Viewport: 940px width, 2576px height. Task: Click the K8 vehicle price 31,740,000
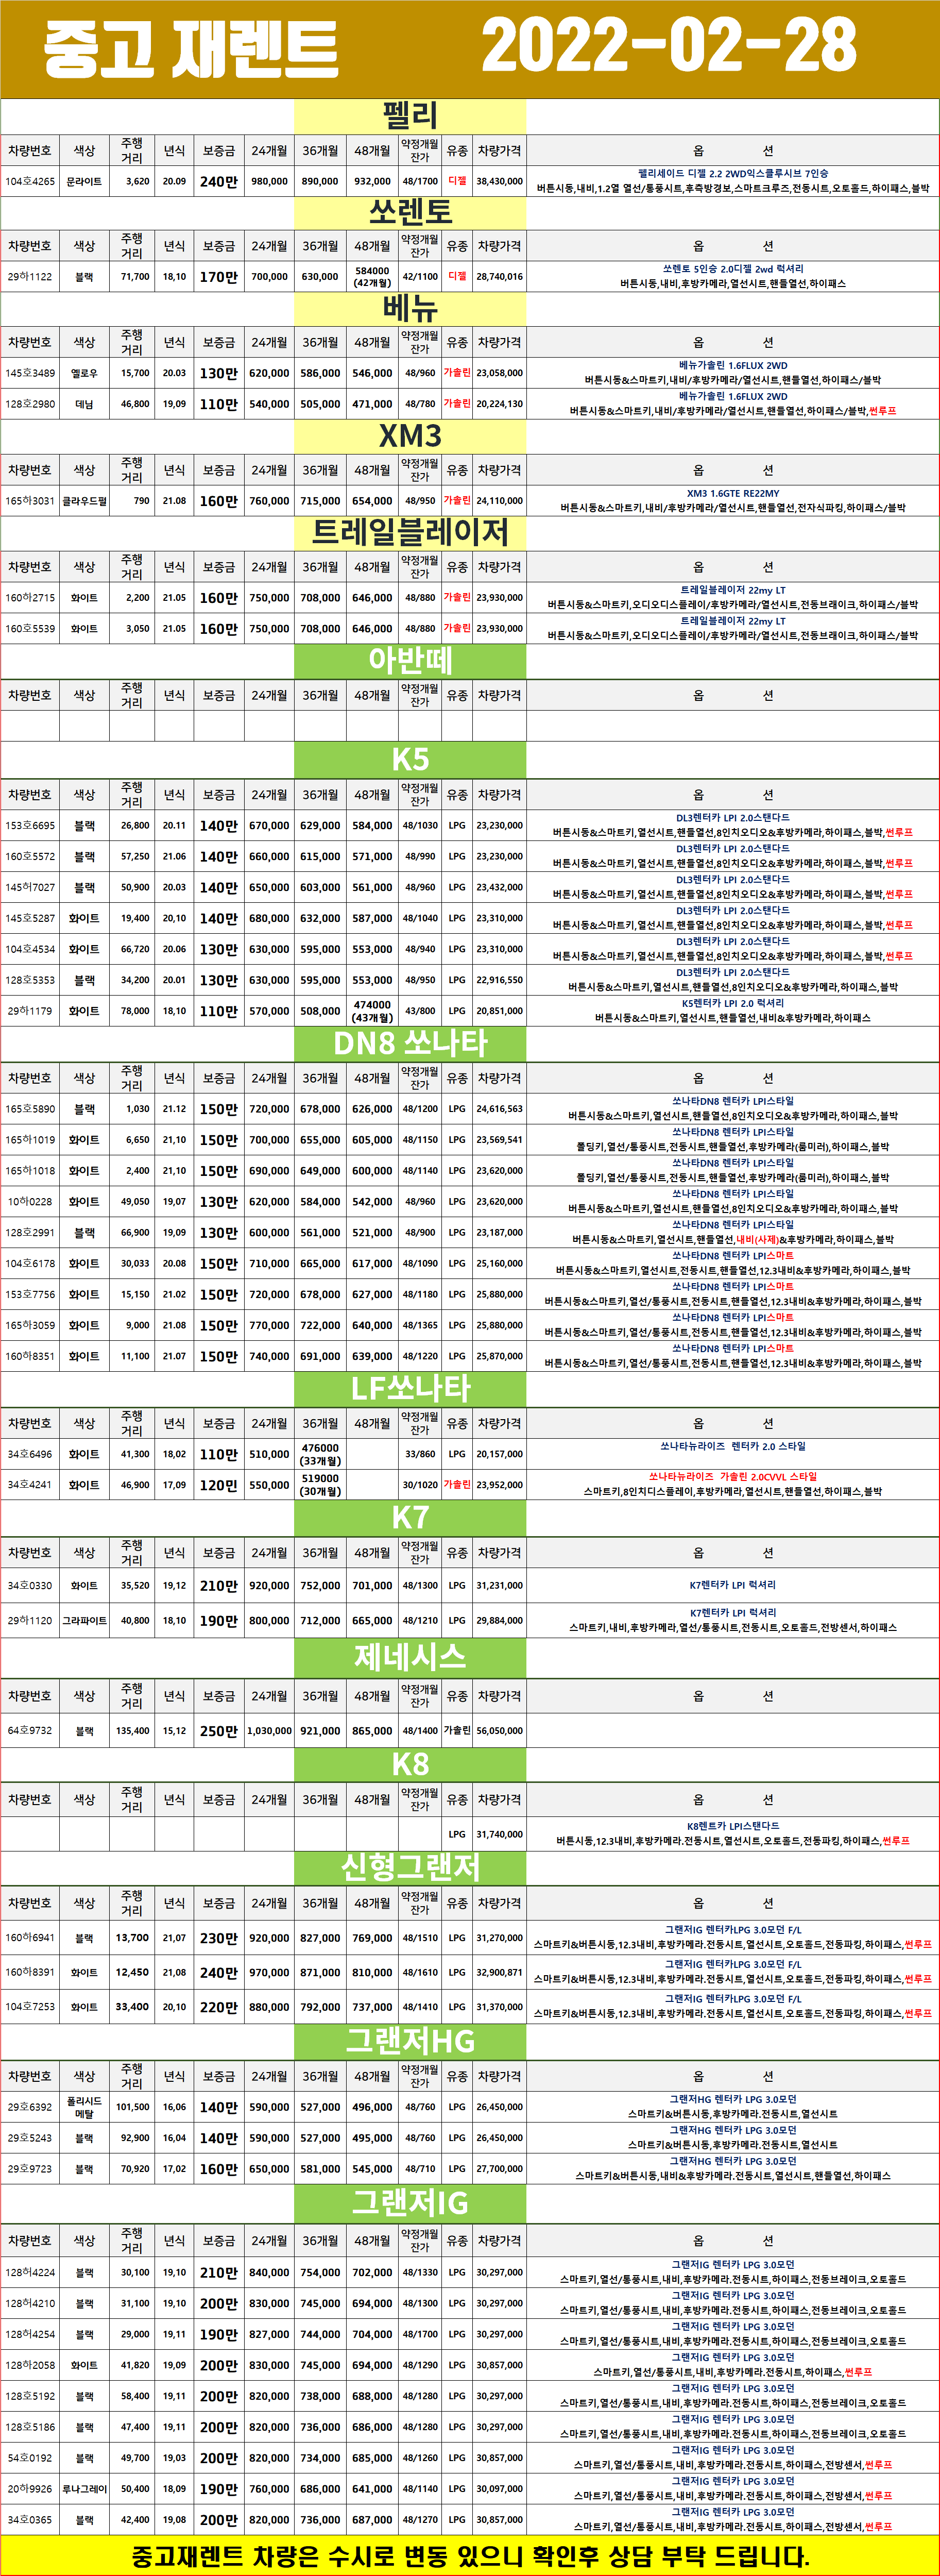click(500, 1835)
